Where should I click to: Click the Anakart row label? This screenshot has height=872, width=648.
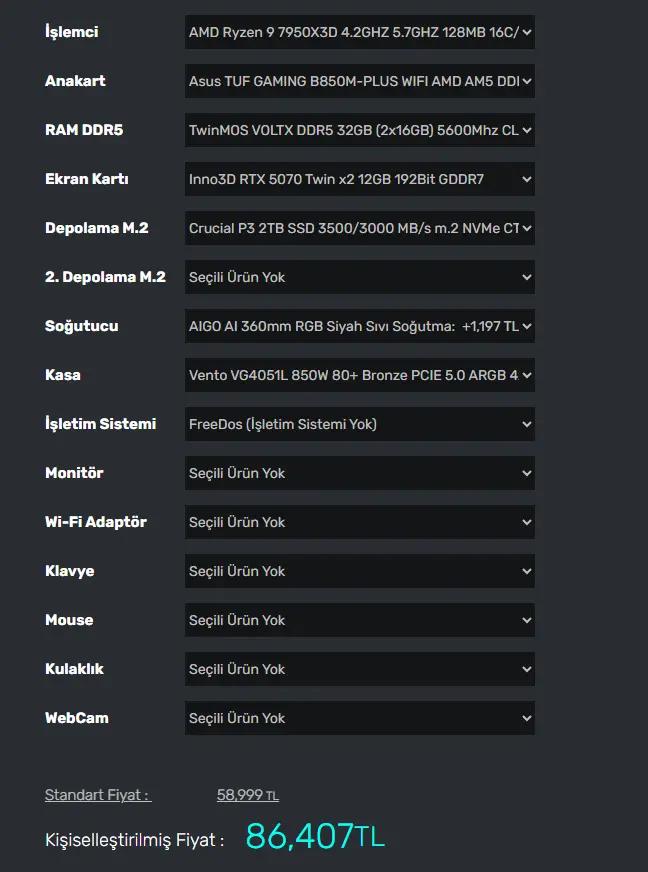click(x=75, y=81)
